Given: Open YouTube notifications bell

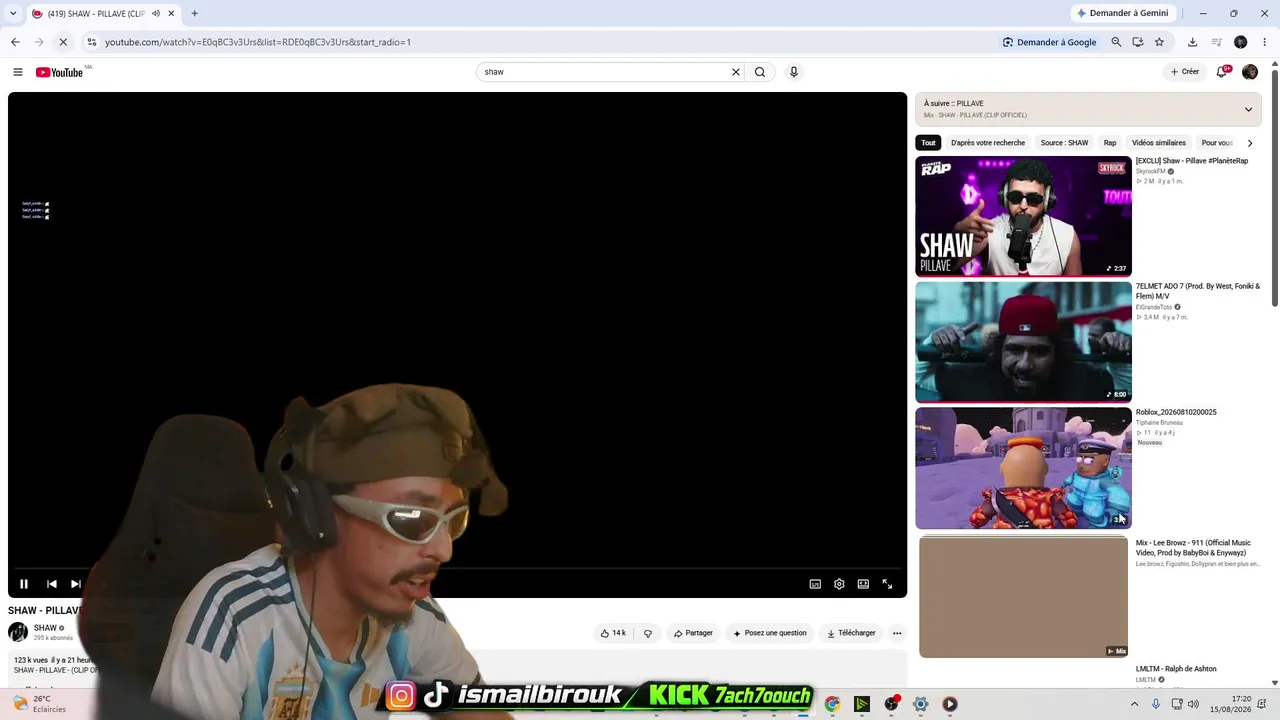Looking at the screenshot, I should (1223, 72).
